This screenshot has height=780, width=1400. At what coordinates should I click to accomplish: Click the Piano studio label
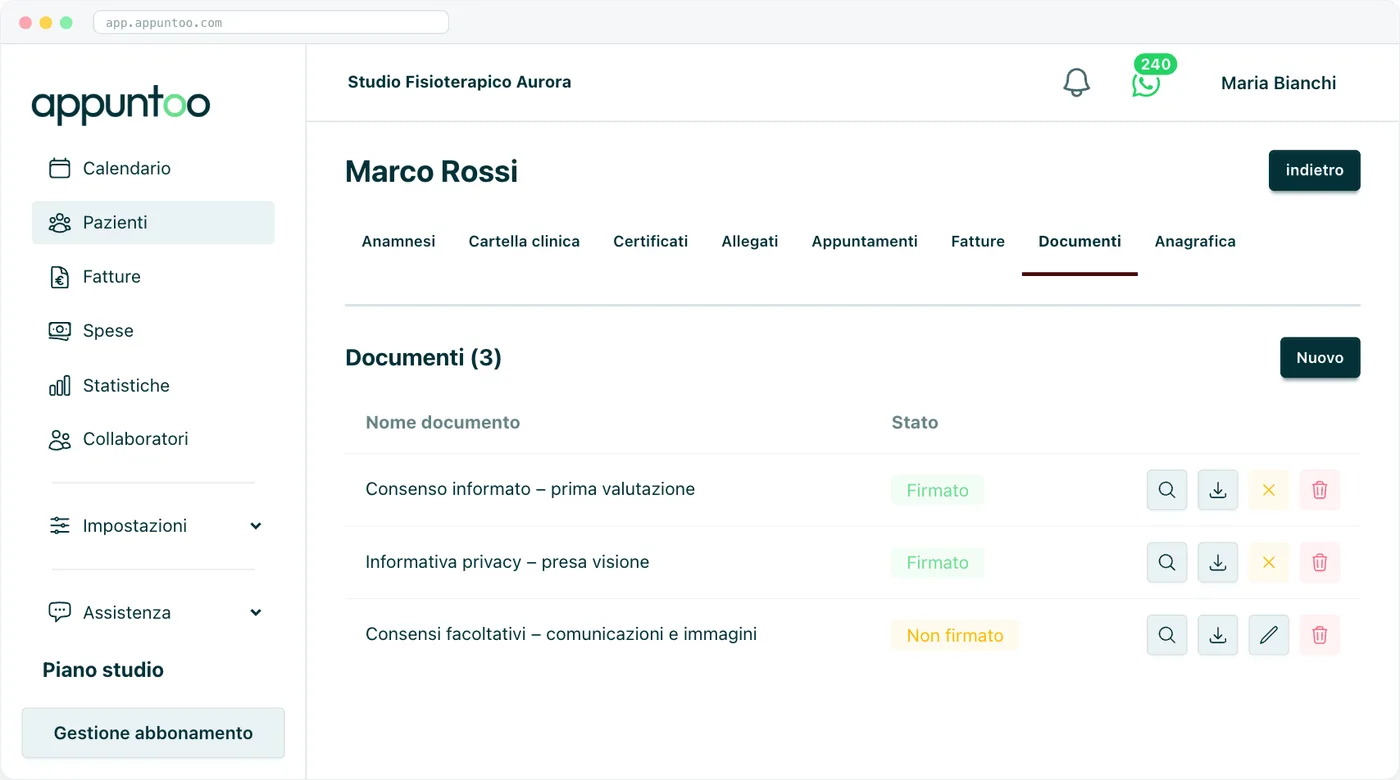103,670
